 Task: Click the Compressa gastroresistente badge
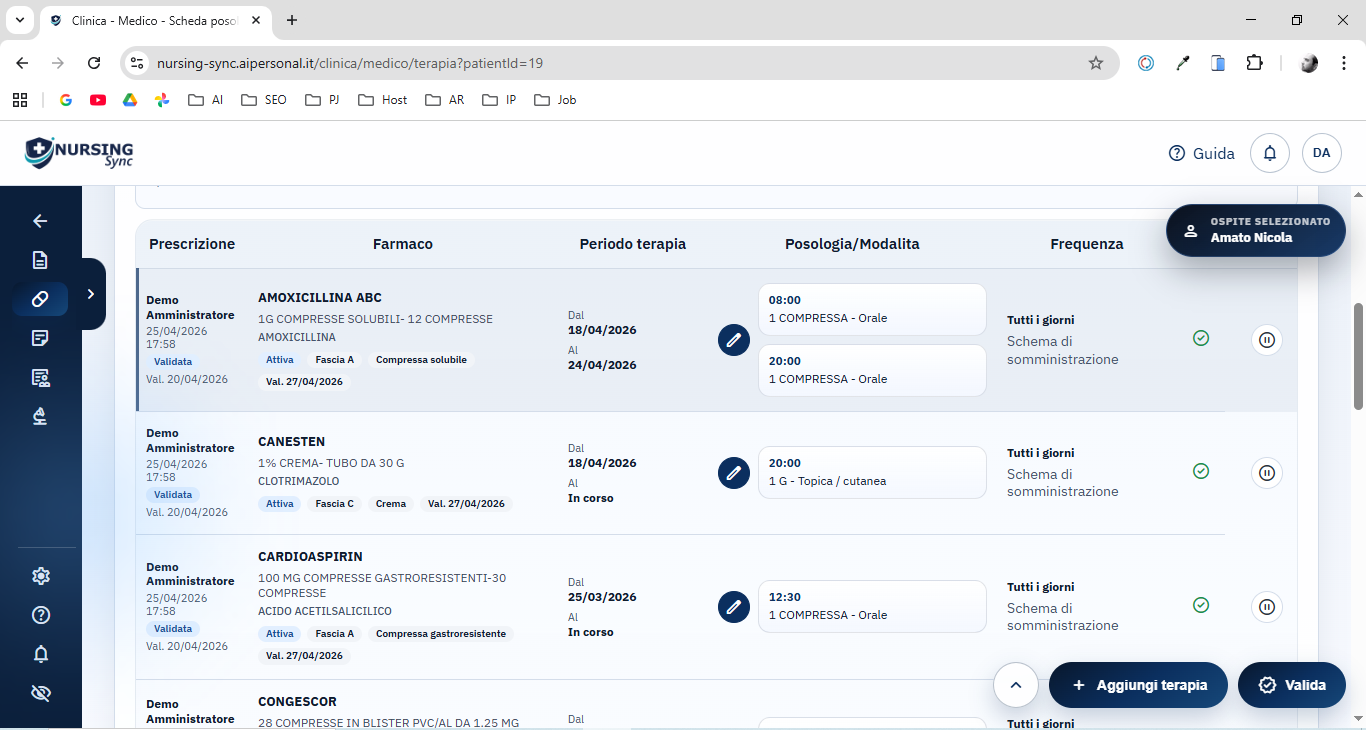(x=441, y=634)
